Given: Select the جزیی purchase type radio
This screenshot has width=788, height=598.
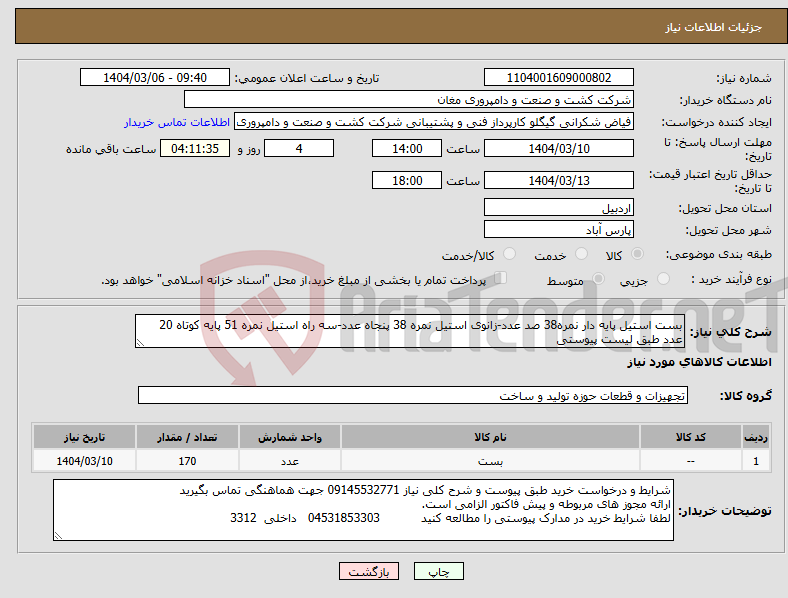Looking at the screenshot, I should point(663,278).
